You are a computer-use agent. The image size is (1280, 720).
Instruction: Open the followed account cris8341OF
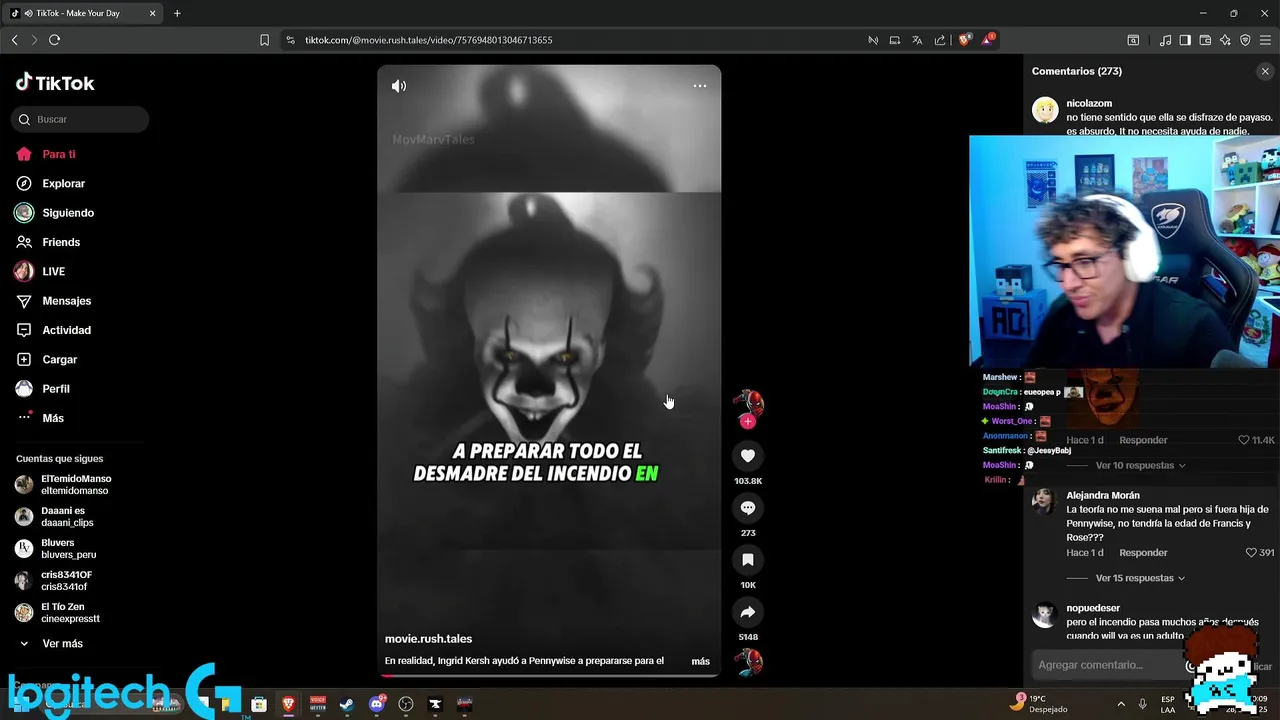(54, 581)
